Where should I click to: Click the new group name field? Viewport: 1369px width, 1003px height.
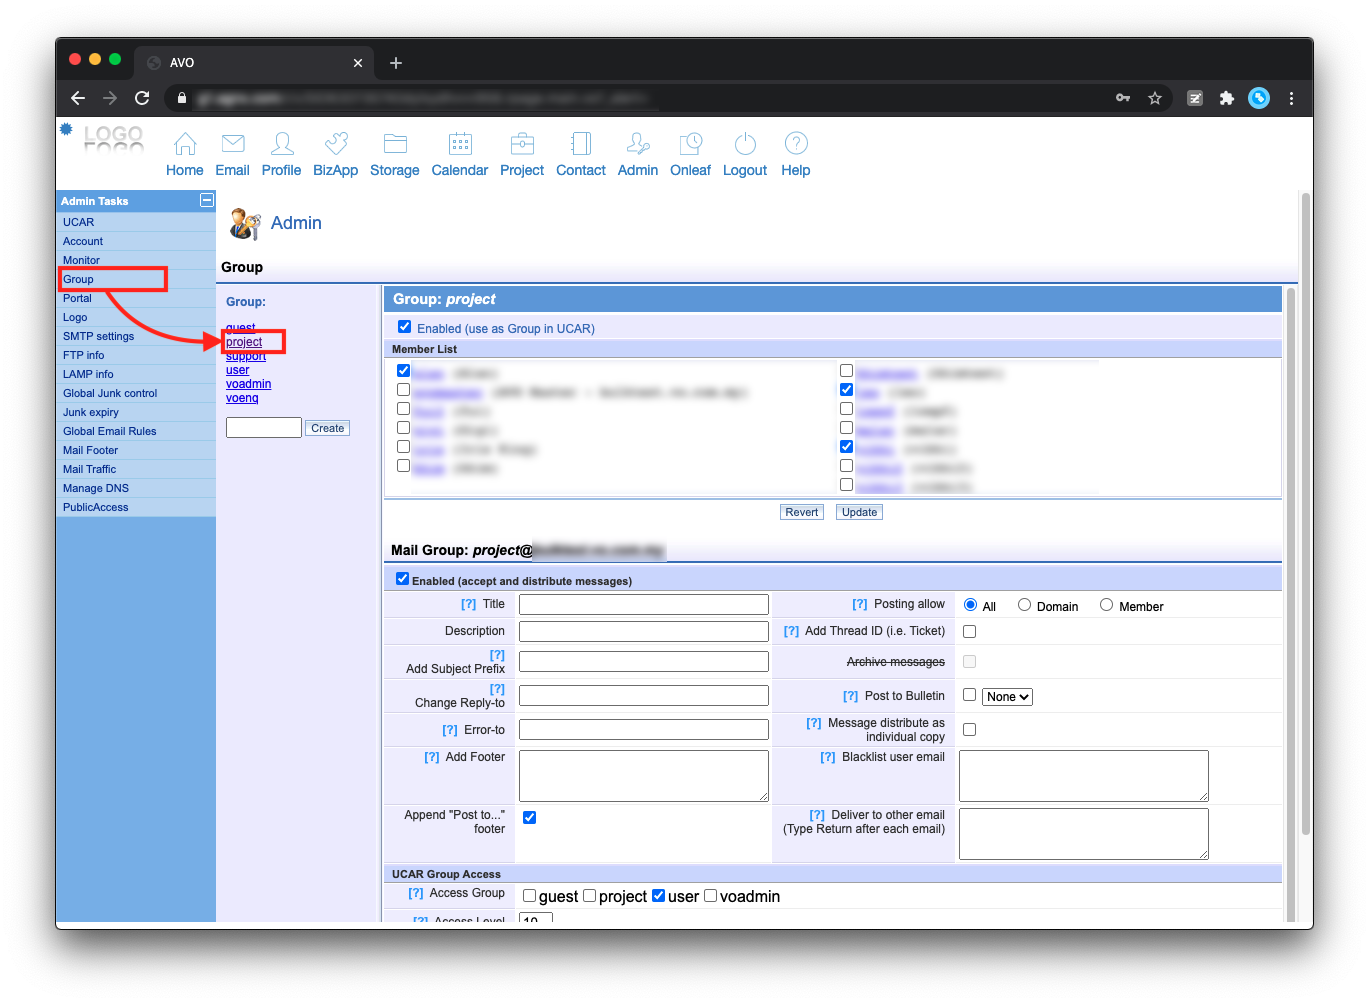[264, 428]
